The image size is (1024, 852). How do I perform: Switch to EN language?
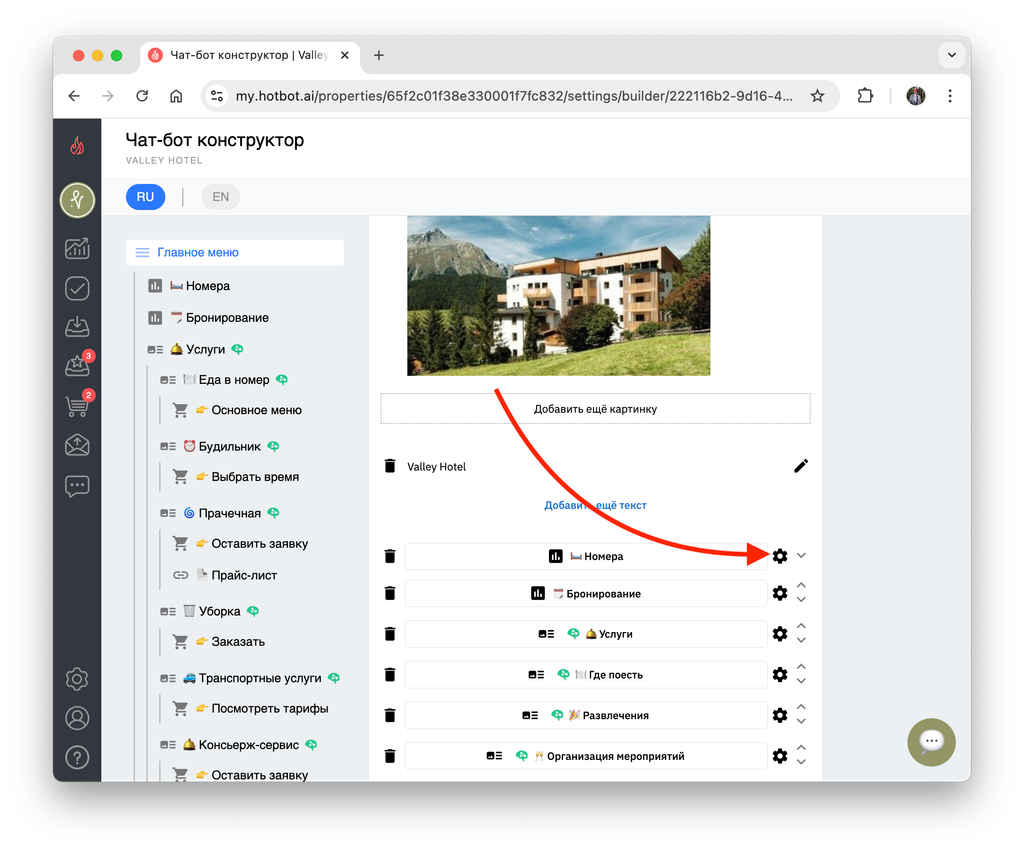(221, 197)
